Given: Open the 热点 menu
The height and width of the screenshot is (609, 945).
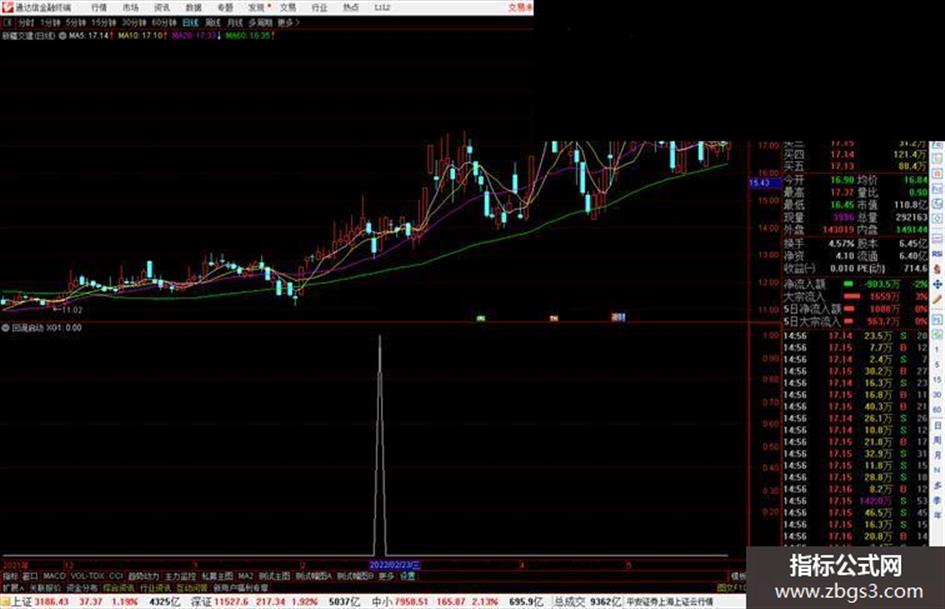Looking at the screenshot, I should [351, 7].
